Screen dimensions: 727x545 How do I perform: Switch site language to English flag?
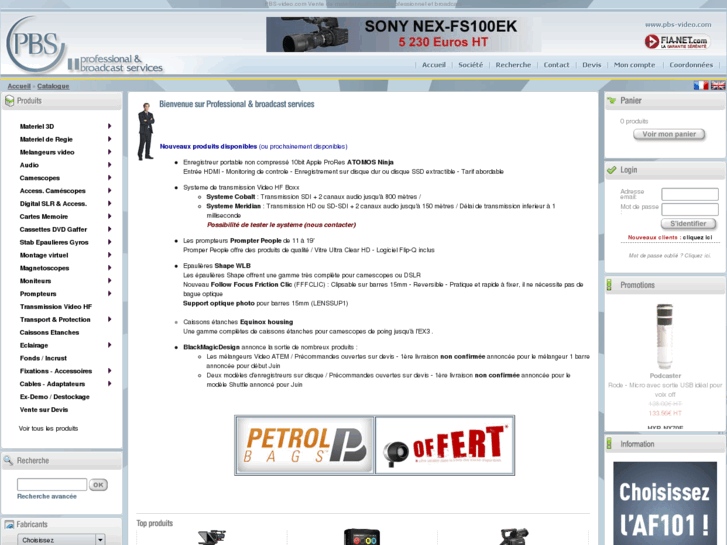(718, 85)
